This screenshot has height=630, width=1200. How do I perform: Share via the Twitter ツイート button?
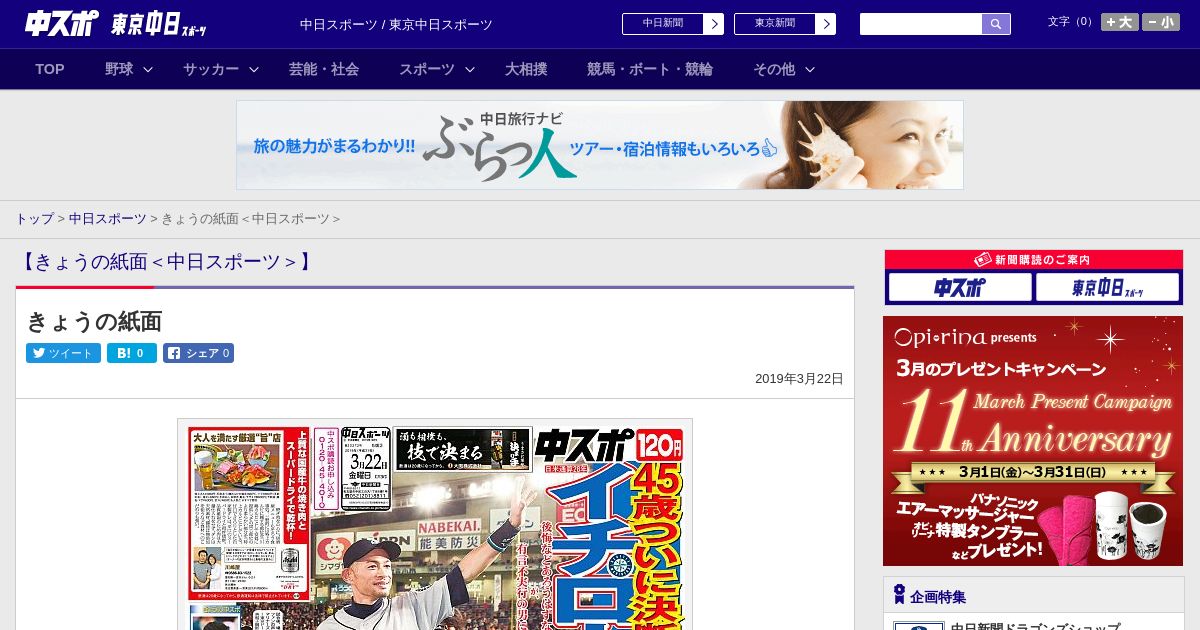tap(63, 353)
